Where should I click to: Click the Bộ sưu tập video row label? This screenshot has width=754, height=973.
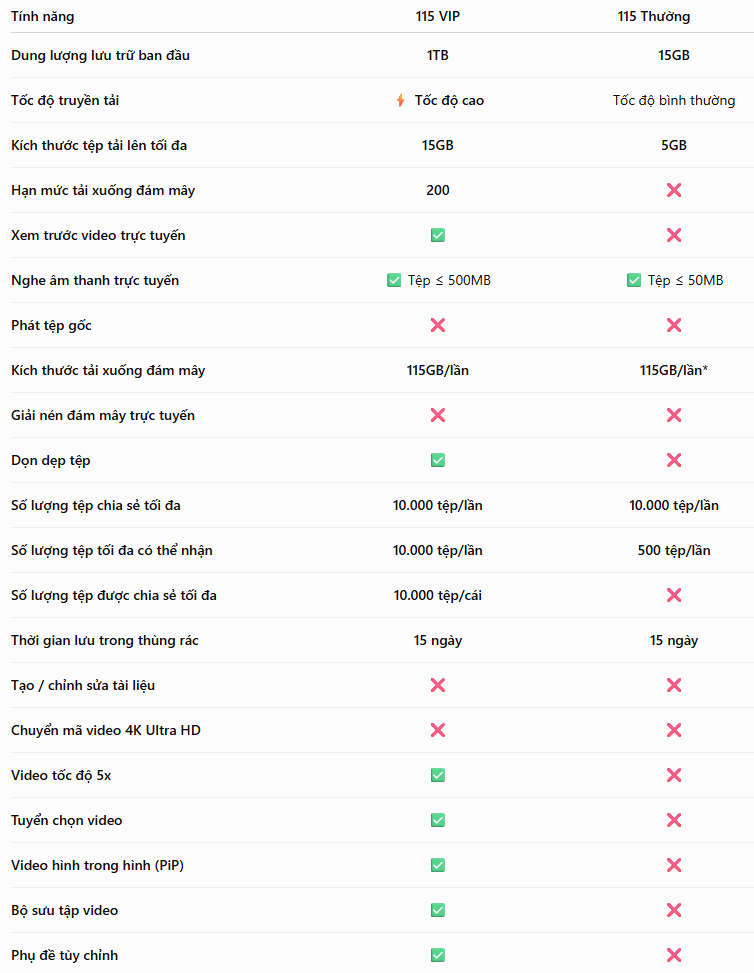(x=65, y=910)
